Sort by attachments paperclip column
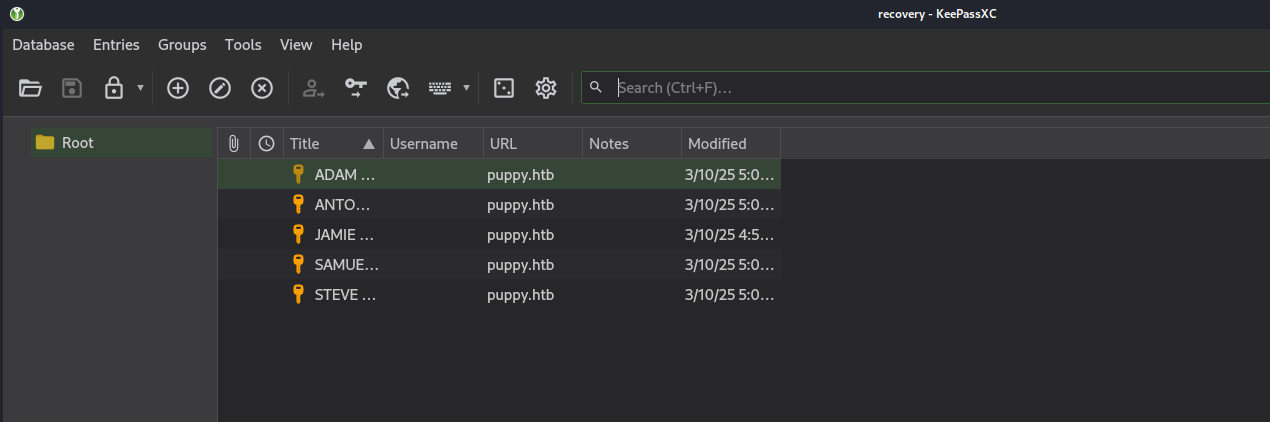The width and height of the screenshot is (1270, 422). coord(234,144)
